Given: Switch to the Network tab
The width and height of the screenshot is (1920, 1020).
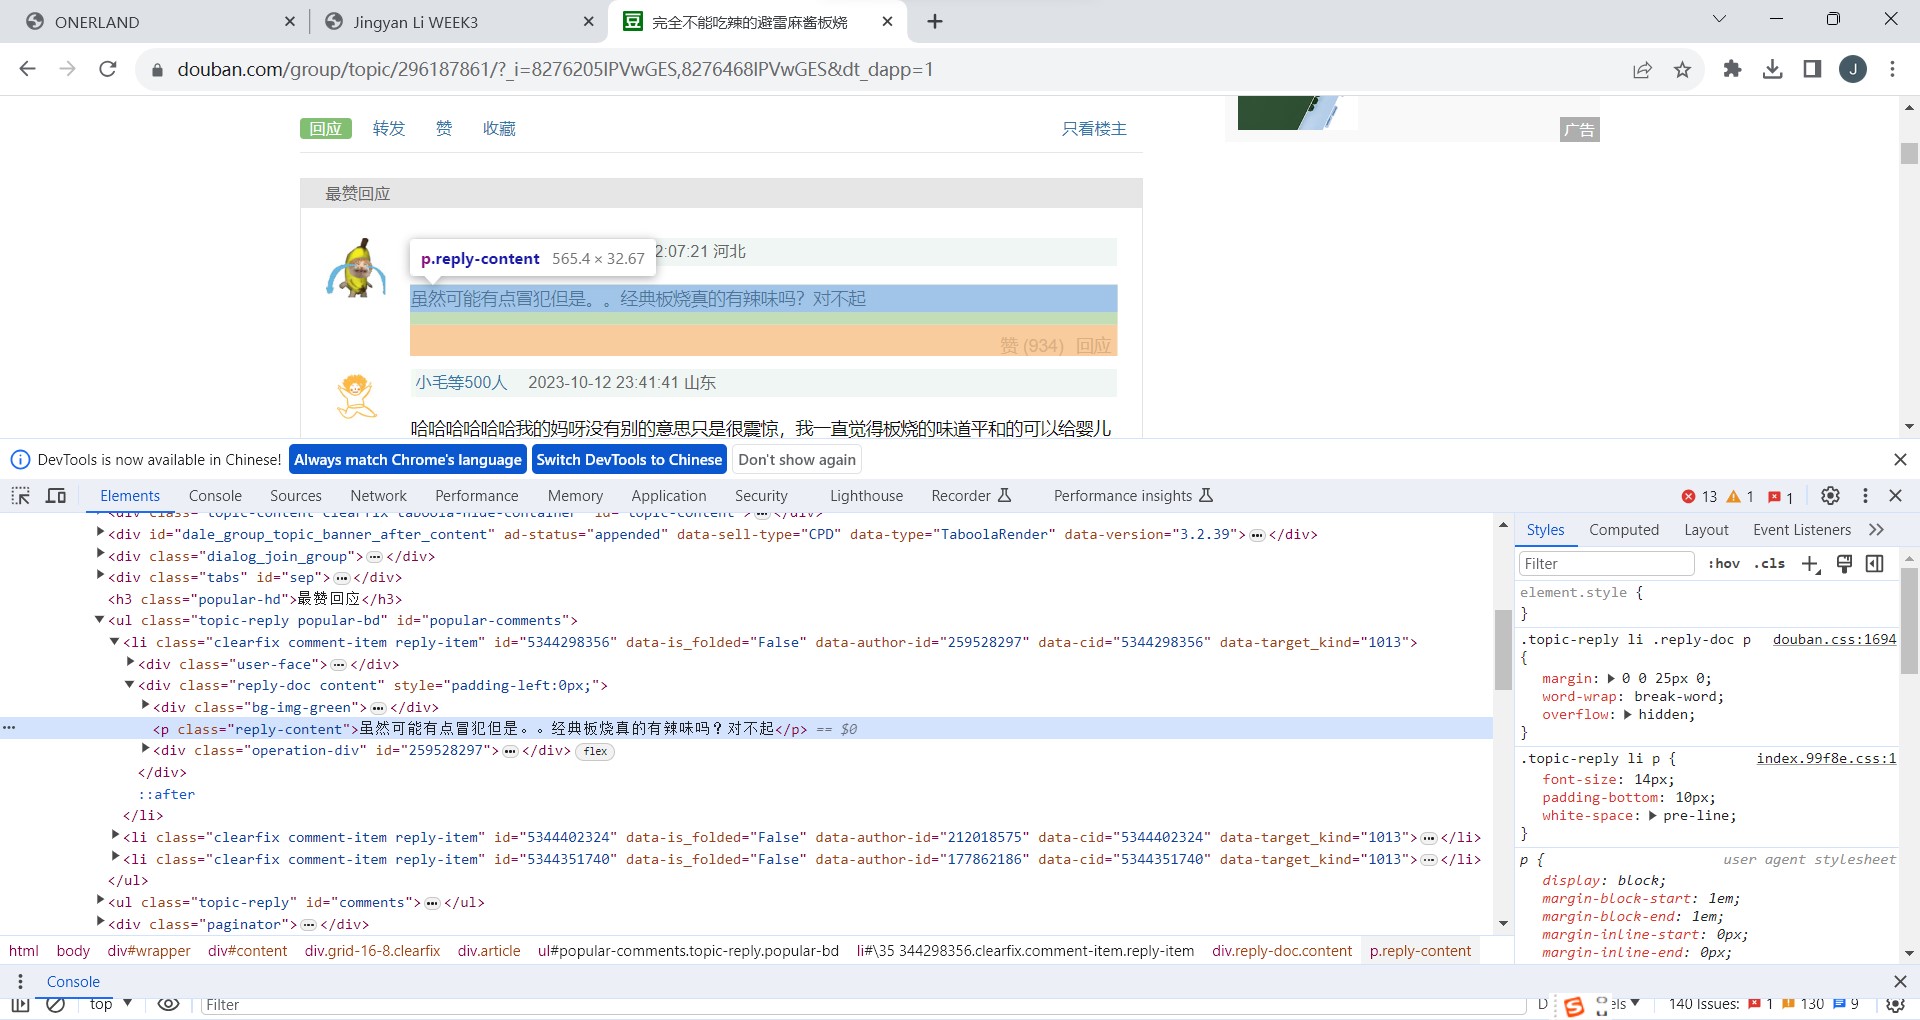Looking at the screenshot, I should coord(378,496).
